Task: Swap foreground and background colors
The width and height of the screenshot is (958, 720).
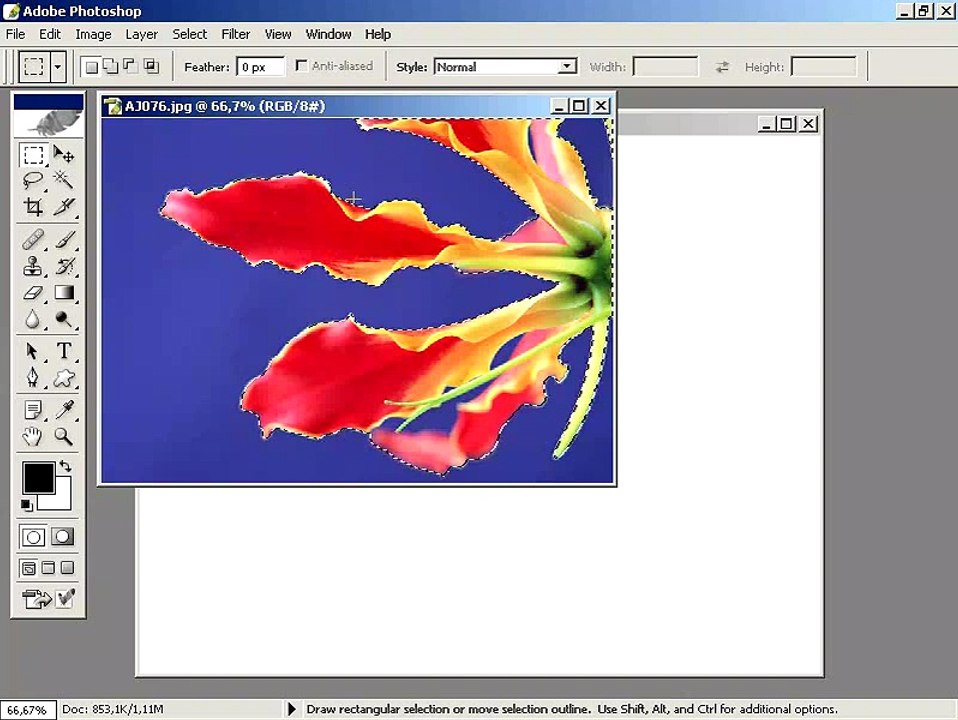Action: click(65, 466)
